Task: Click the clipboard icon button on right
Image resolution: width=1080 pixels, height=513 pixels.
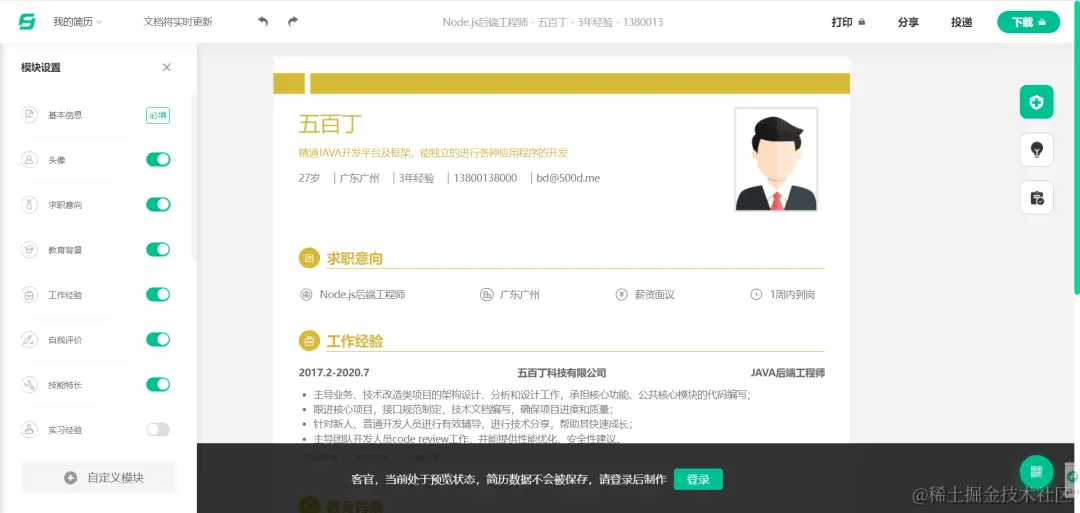Action: 1036,198
